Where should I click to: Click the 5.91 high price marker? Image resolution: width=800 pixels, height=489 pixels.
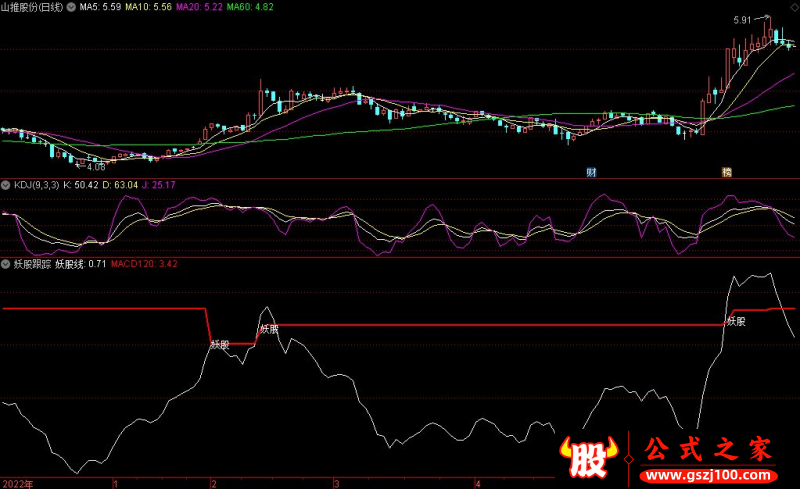(x=742, y=19)
